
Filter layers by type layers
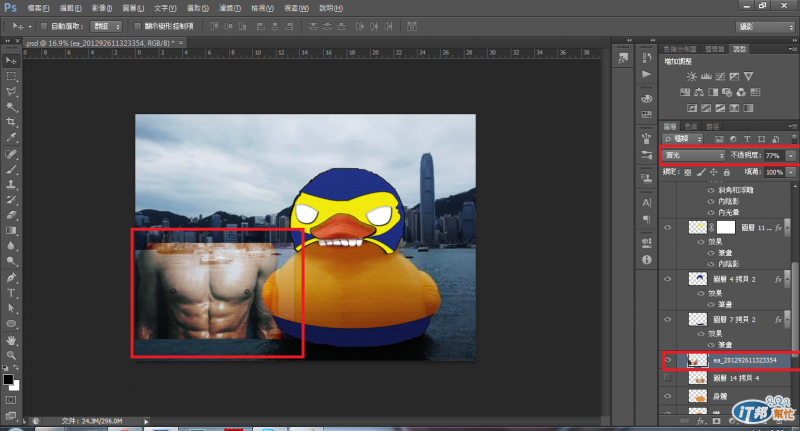(x=747, y=139)
